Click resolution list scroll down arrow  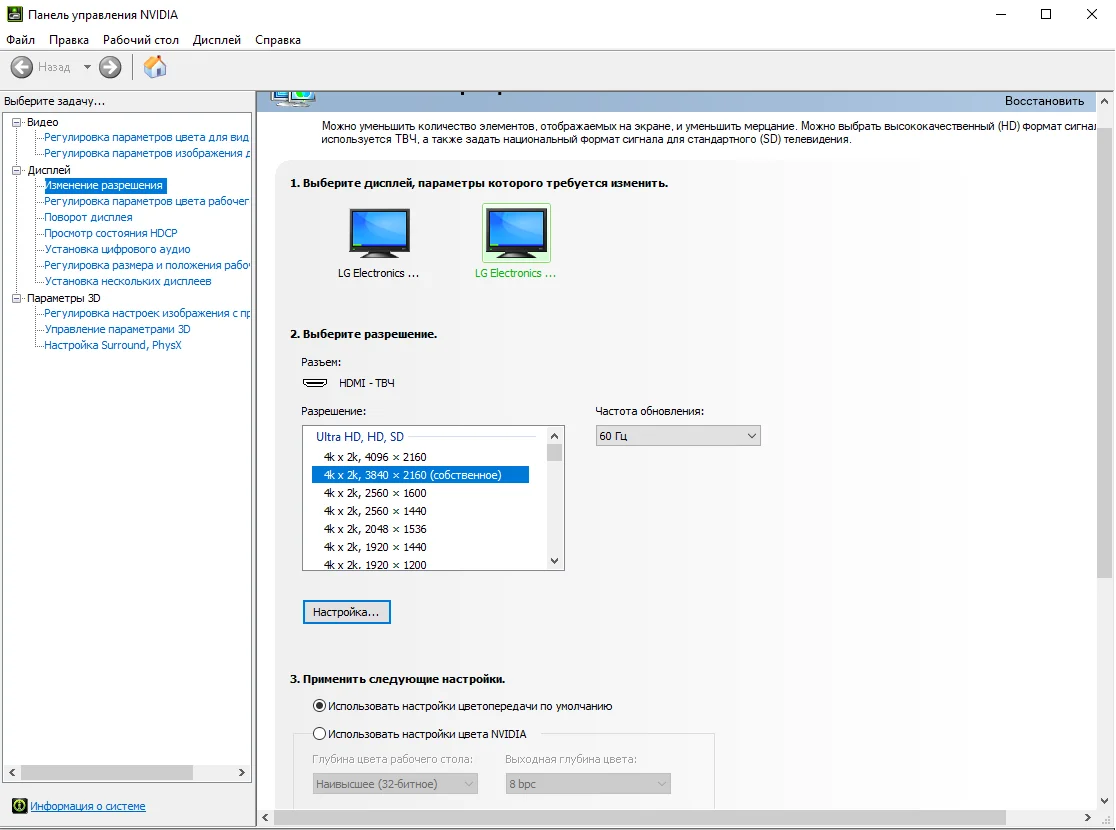tap(554, 561)
